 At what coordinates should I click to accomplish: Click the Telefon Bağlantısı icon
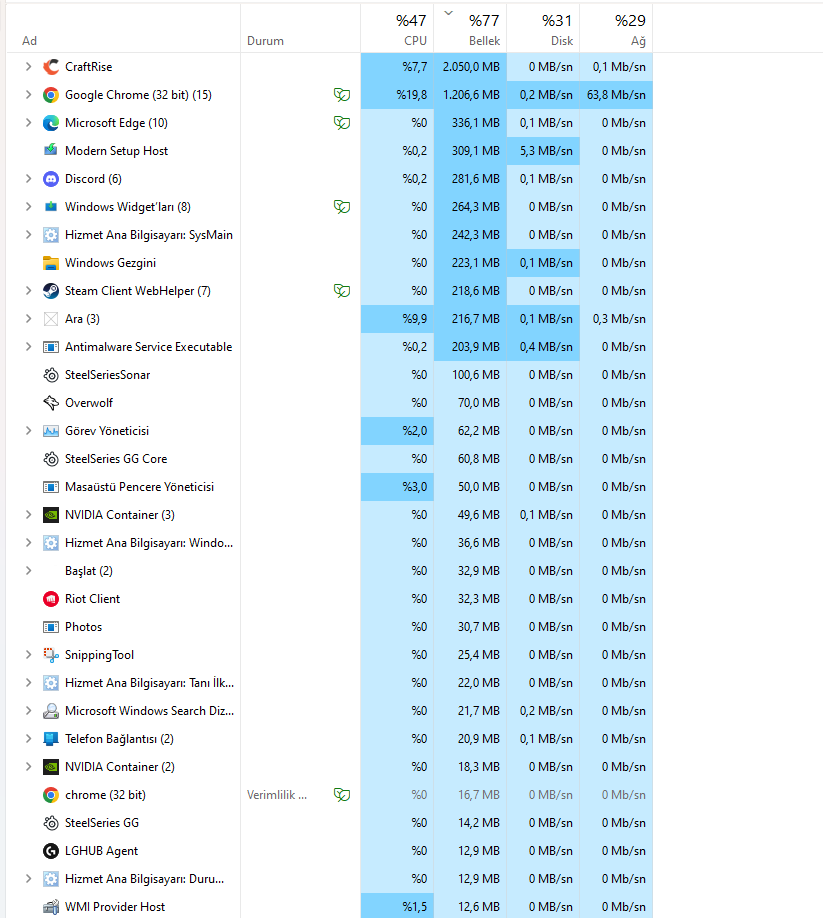(51, 739)
